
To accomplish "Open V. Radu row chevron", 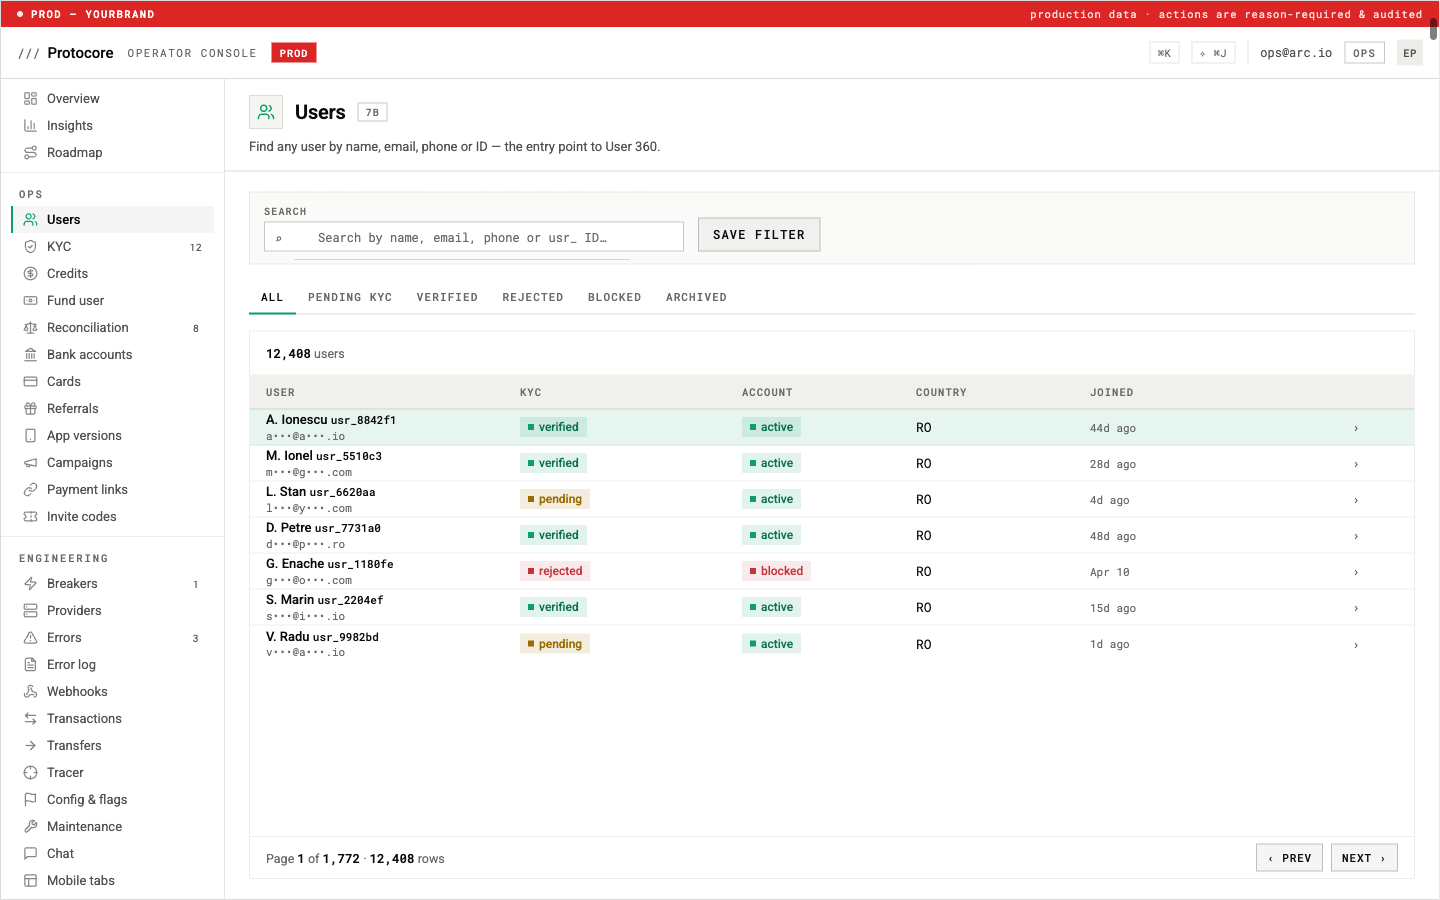I will (x=1356, y=645).
